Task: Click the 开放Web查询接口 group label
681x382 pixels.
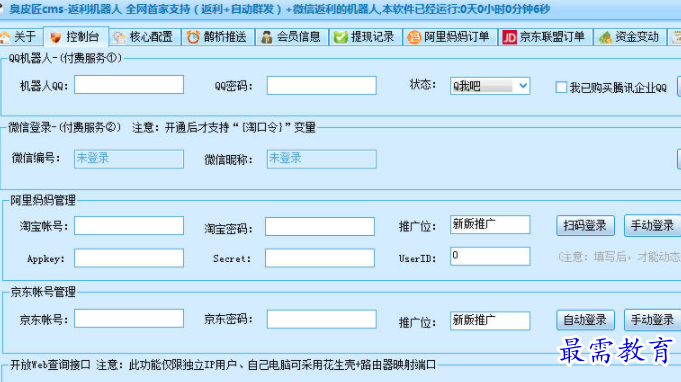Action: 50,365
